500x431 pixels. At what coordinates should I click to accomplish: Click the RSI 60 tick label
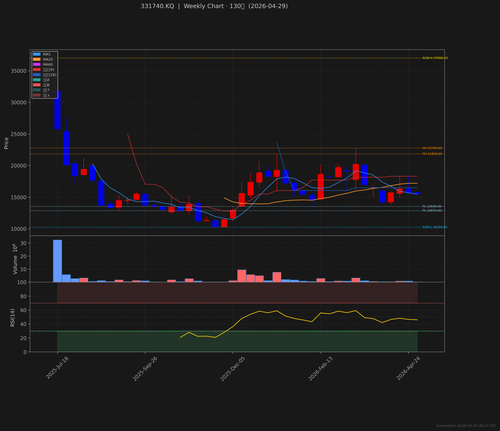(24, 310)
